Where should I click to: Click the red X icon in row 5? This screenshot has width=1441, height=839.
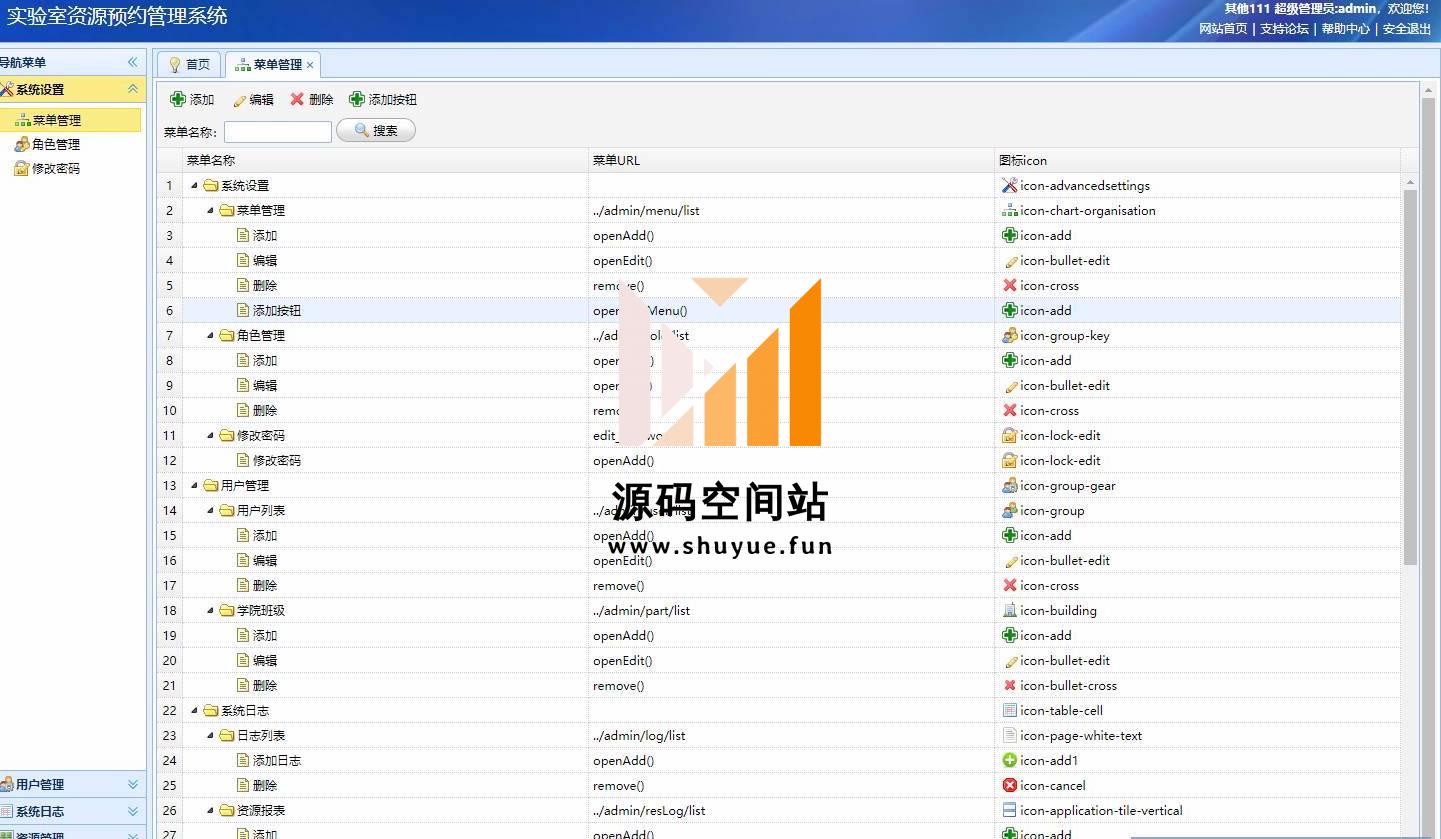click(x=1009, y=285)
